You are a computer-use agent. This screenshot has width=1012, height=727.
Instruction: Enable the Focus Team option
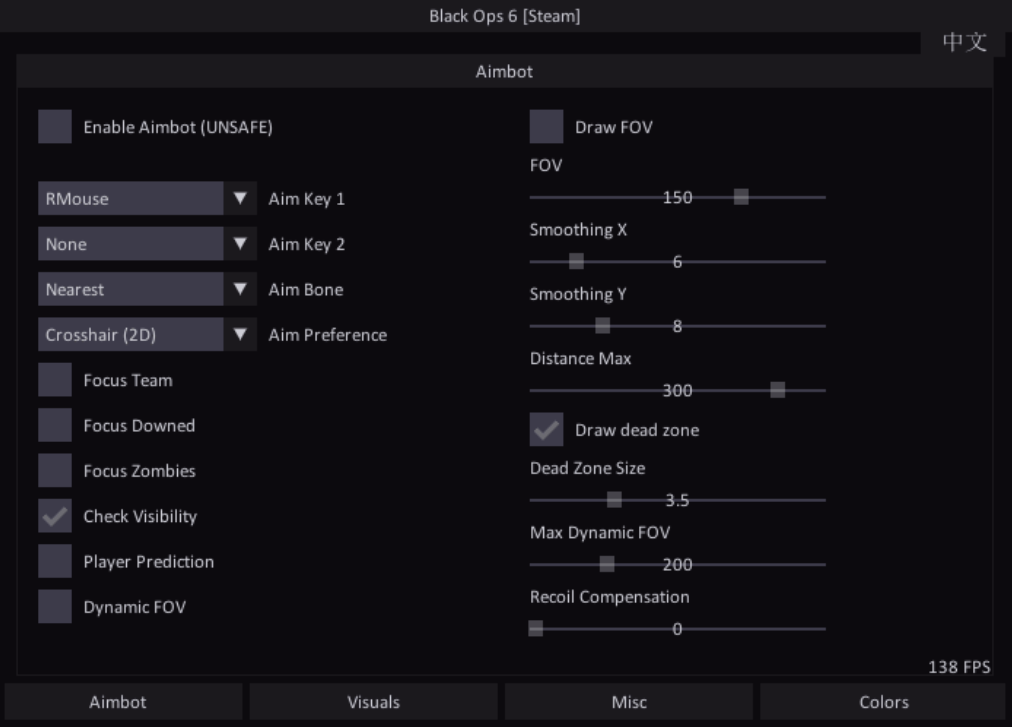click(55, 380)
